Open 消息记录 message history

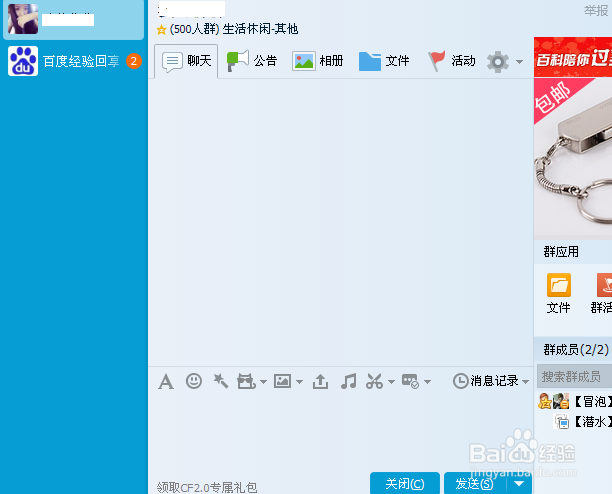(x=486, y=381)
